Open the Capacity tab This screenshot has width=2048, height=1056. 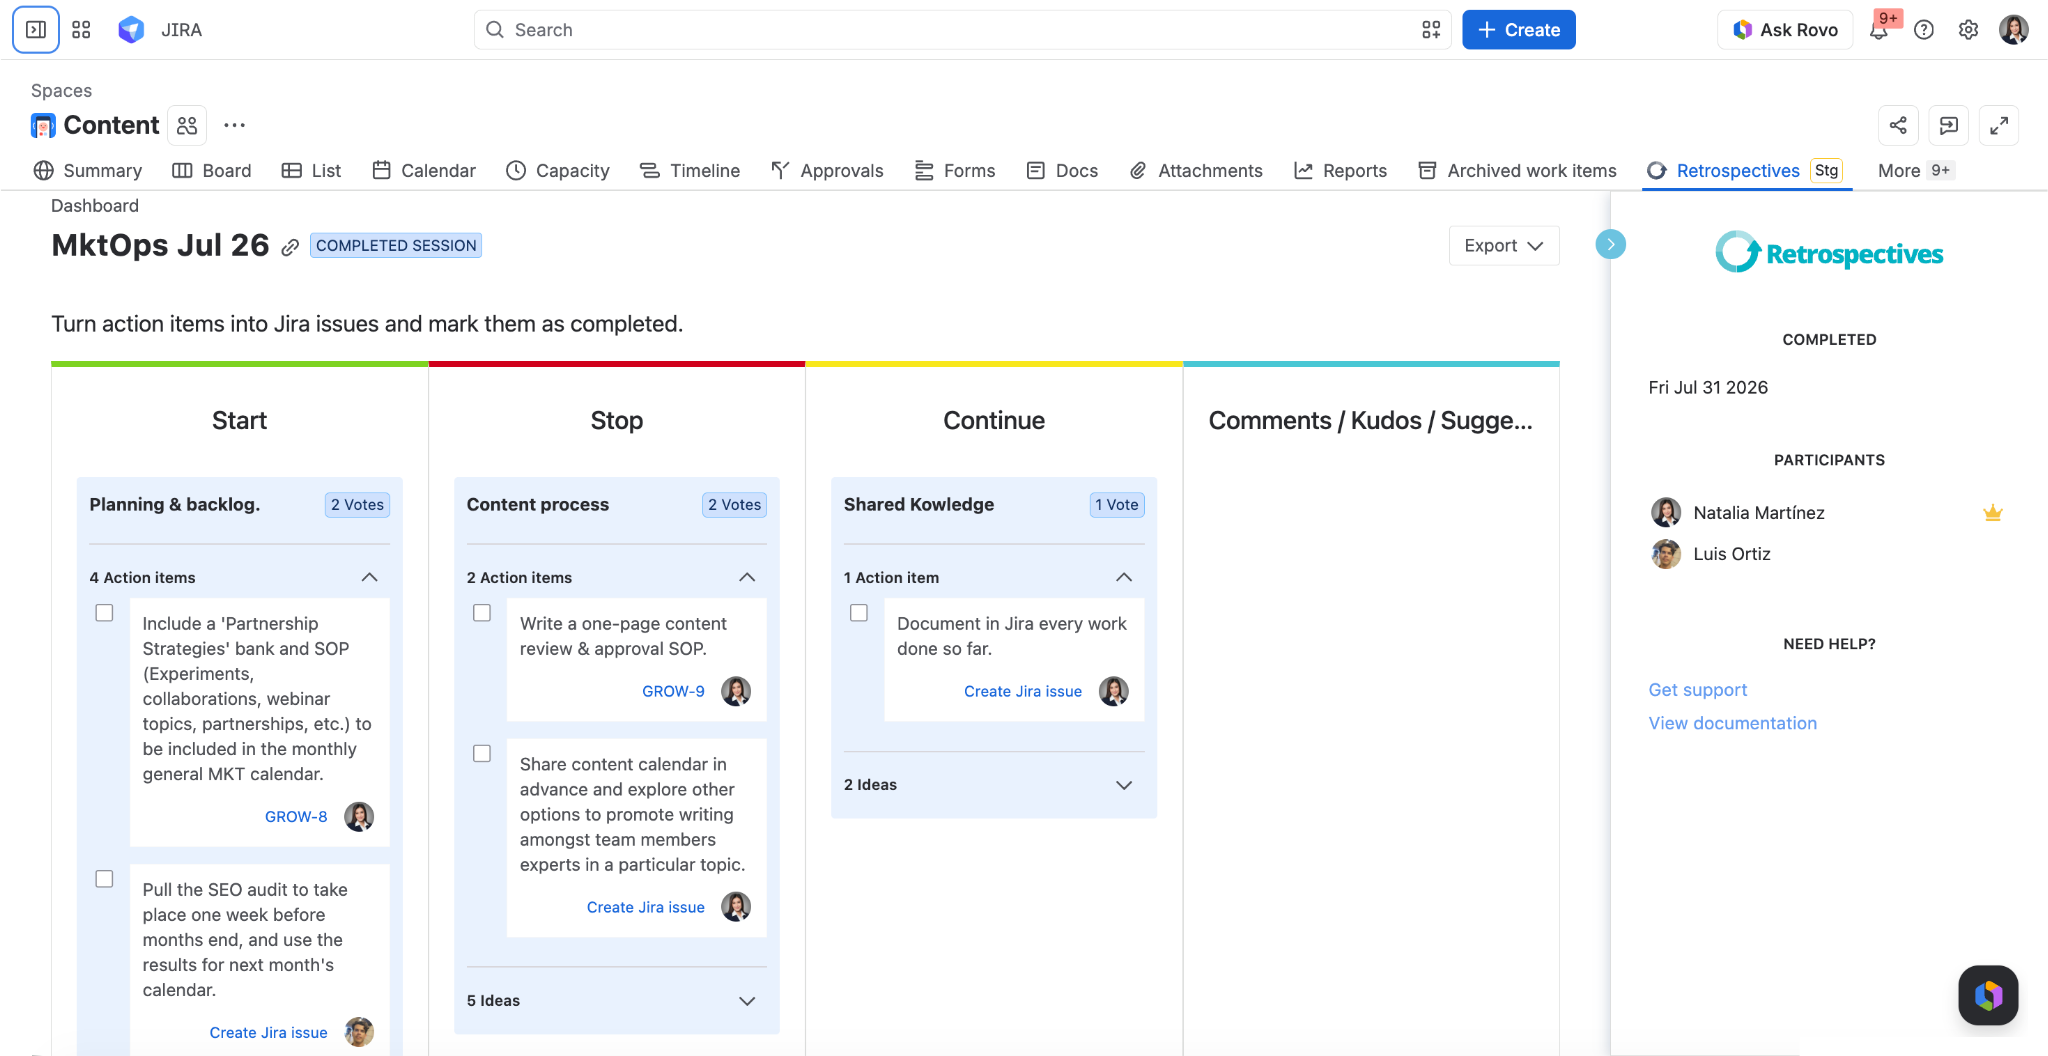[x=558, y=171]
